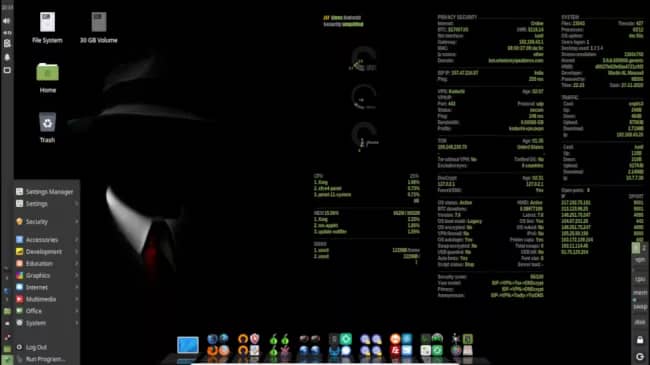The width and height of the screenshot is (650, 365).
Task: Click the lock screen padlock icon
Action: [640, 340]
